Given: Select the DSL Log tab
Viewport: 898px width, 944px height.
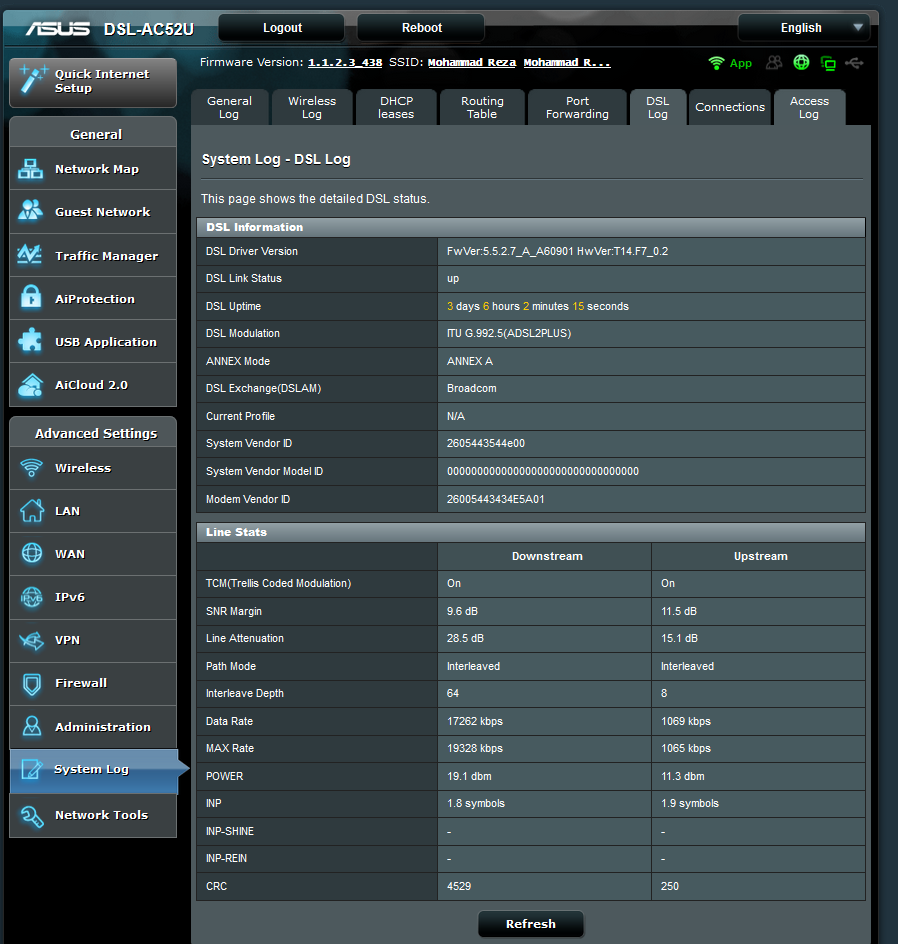Looking at the screenshot, I should 658,107.
